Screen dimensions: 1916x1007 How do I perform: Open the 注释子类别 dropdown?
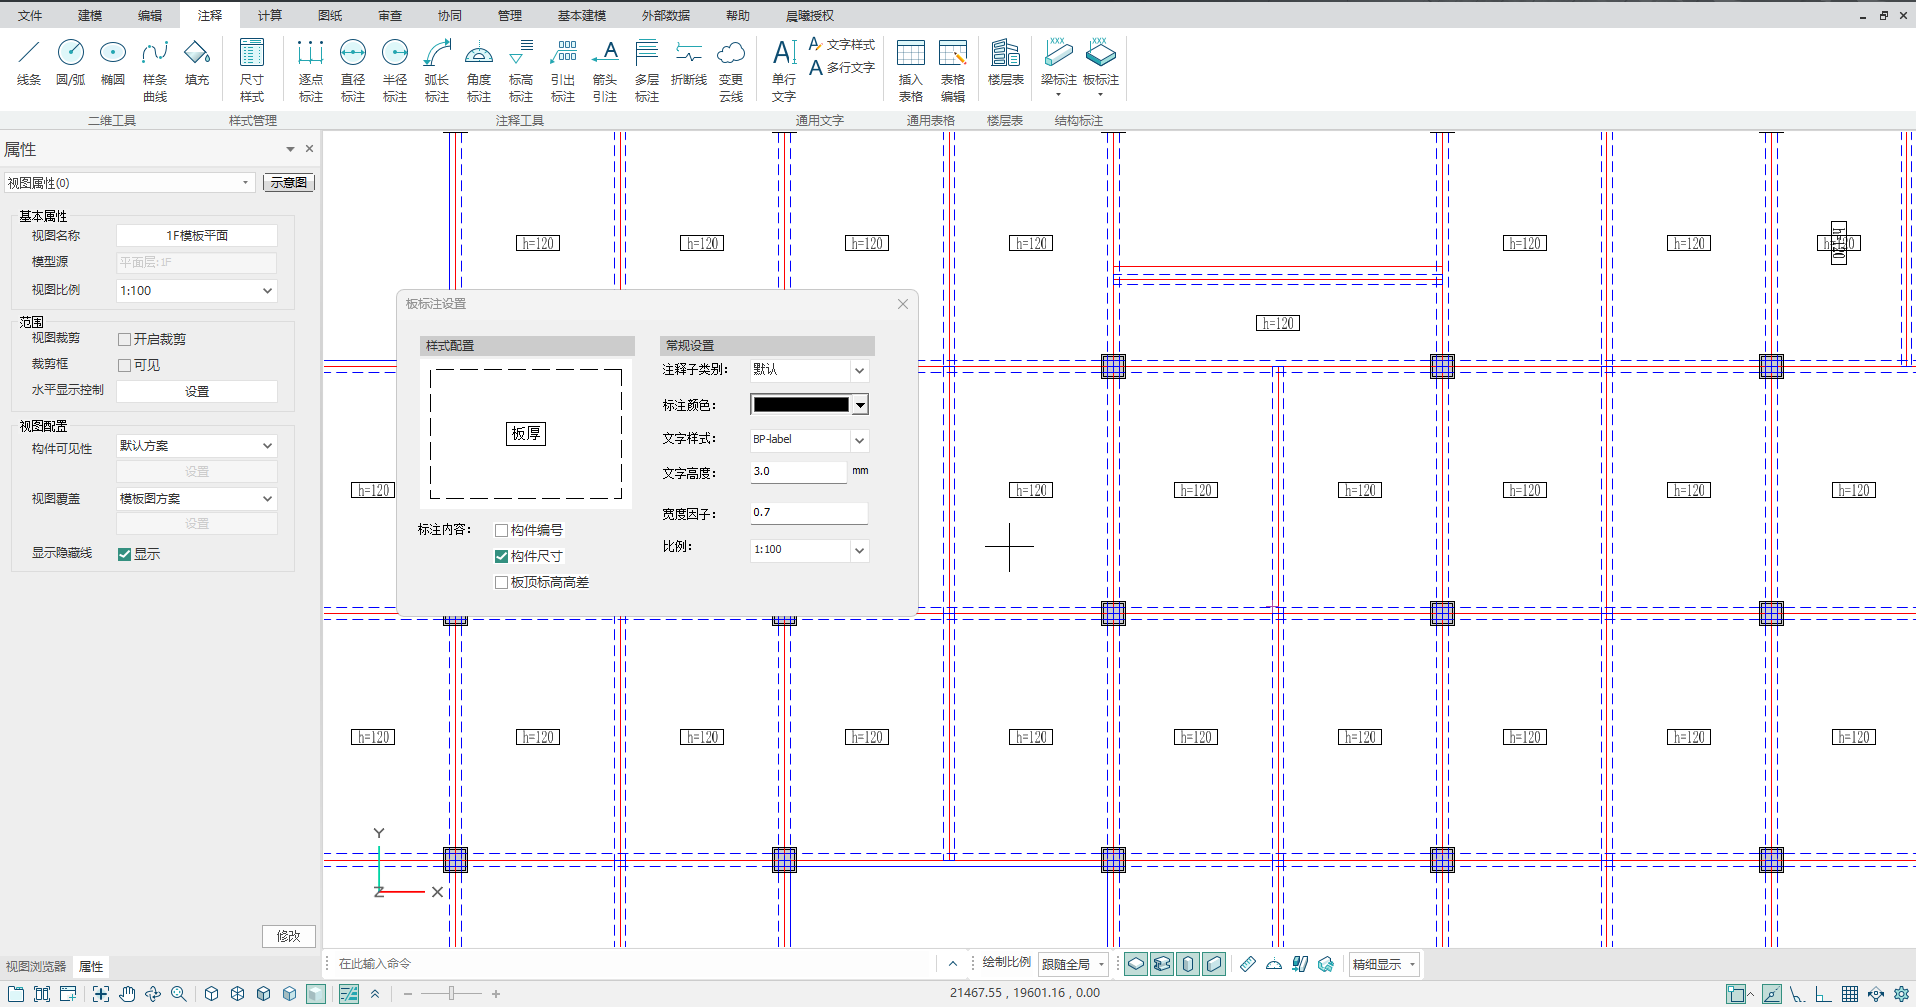pos(859,370)
